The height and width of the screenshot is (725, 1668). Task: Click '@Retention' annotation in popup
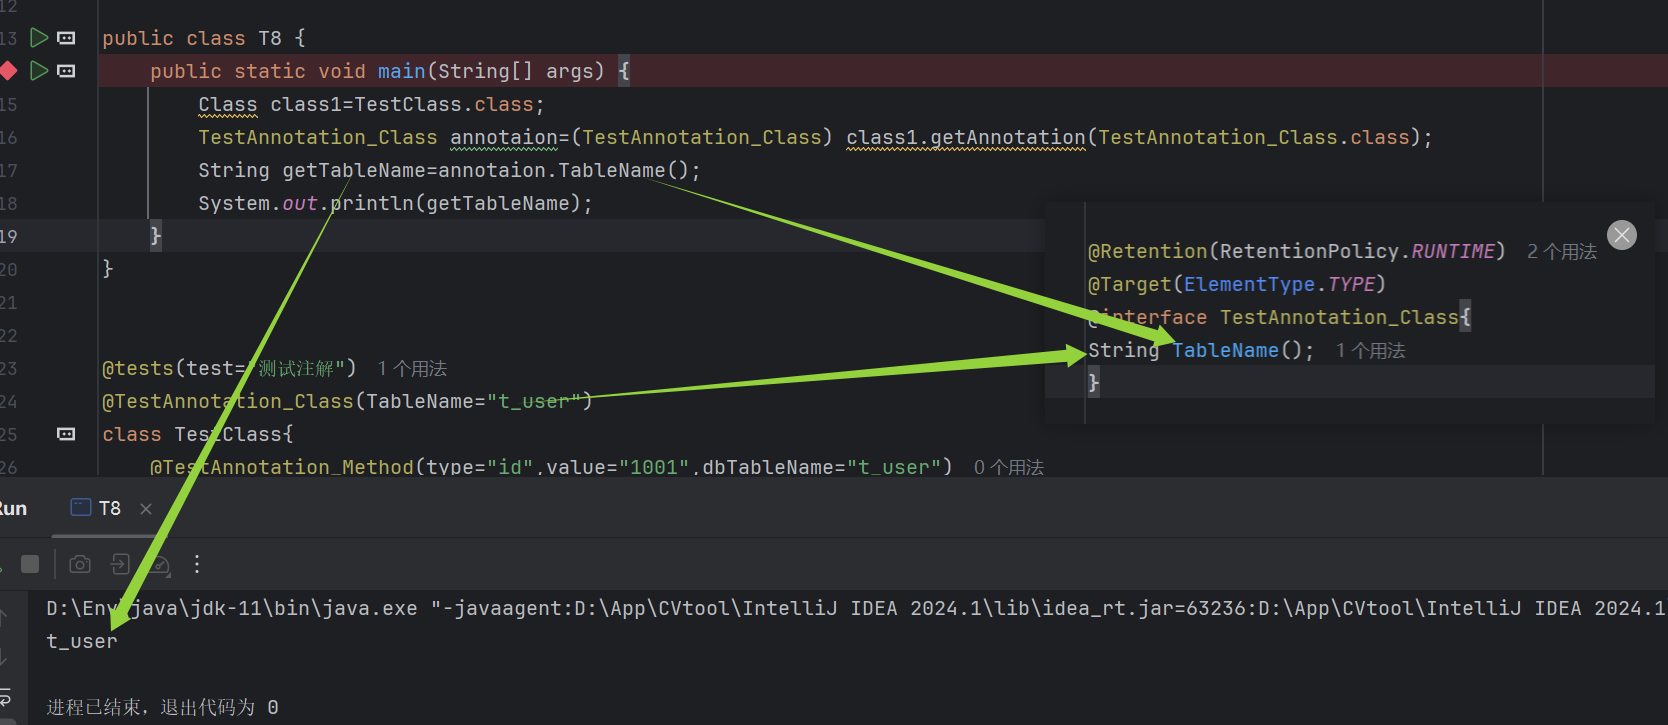[1148, 251]
